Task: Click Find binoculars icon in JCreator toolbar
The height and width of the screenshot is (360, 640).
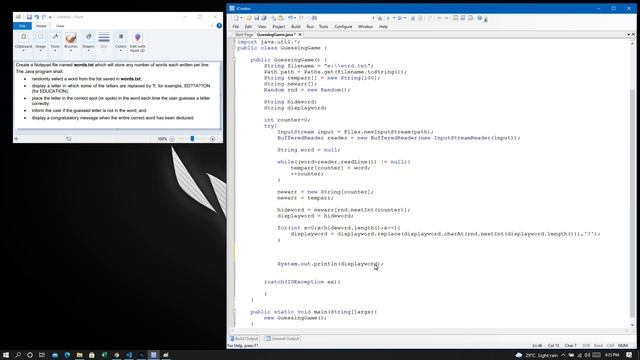Action: pyautogui.click(x=314, y=18)
